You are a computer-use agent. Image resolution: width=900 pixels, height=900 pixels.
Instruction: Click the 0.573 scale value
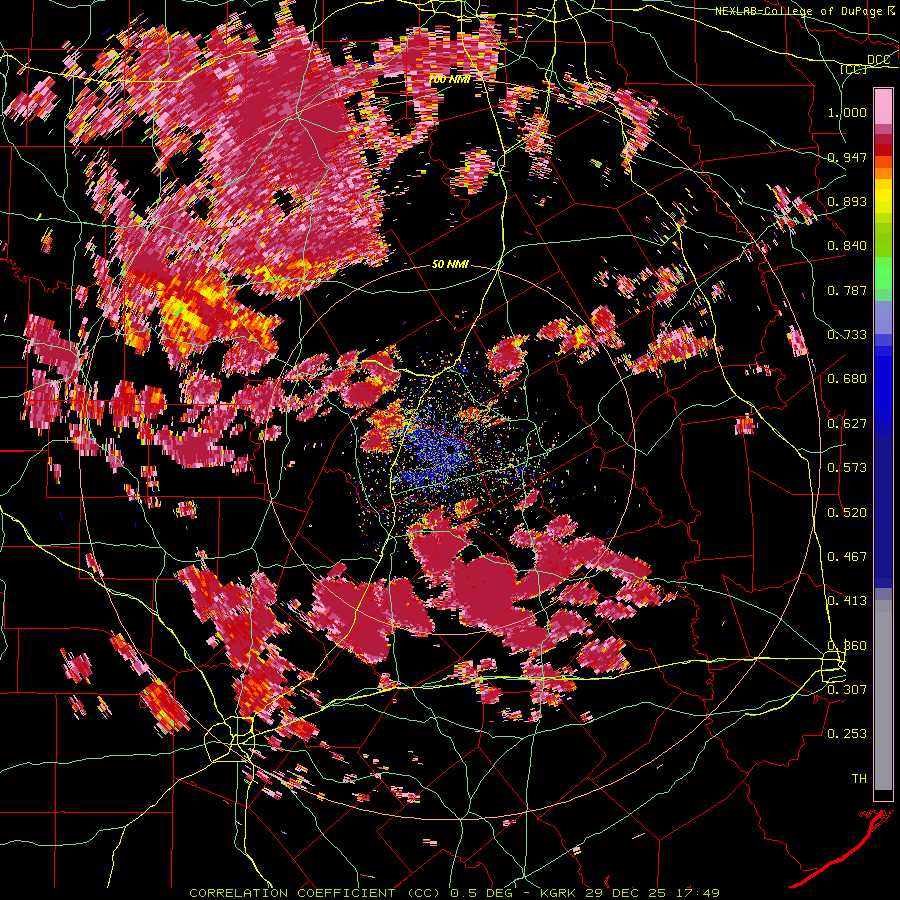tap(847, 467)
